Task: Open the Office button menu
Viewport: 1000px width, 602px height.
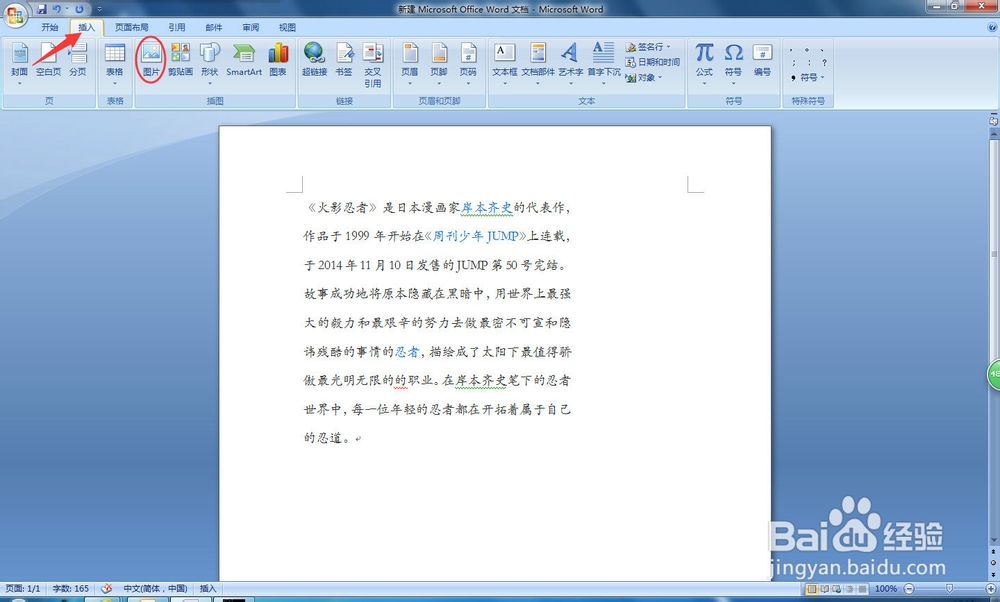Action: (x=14, y=14)
